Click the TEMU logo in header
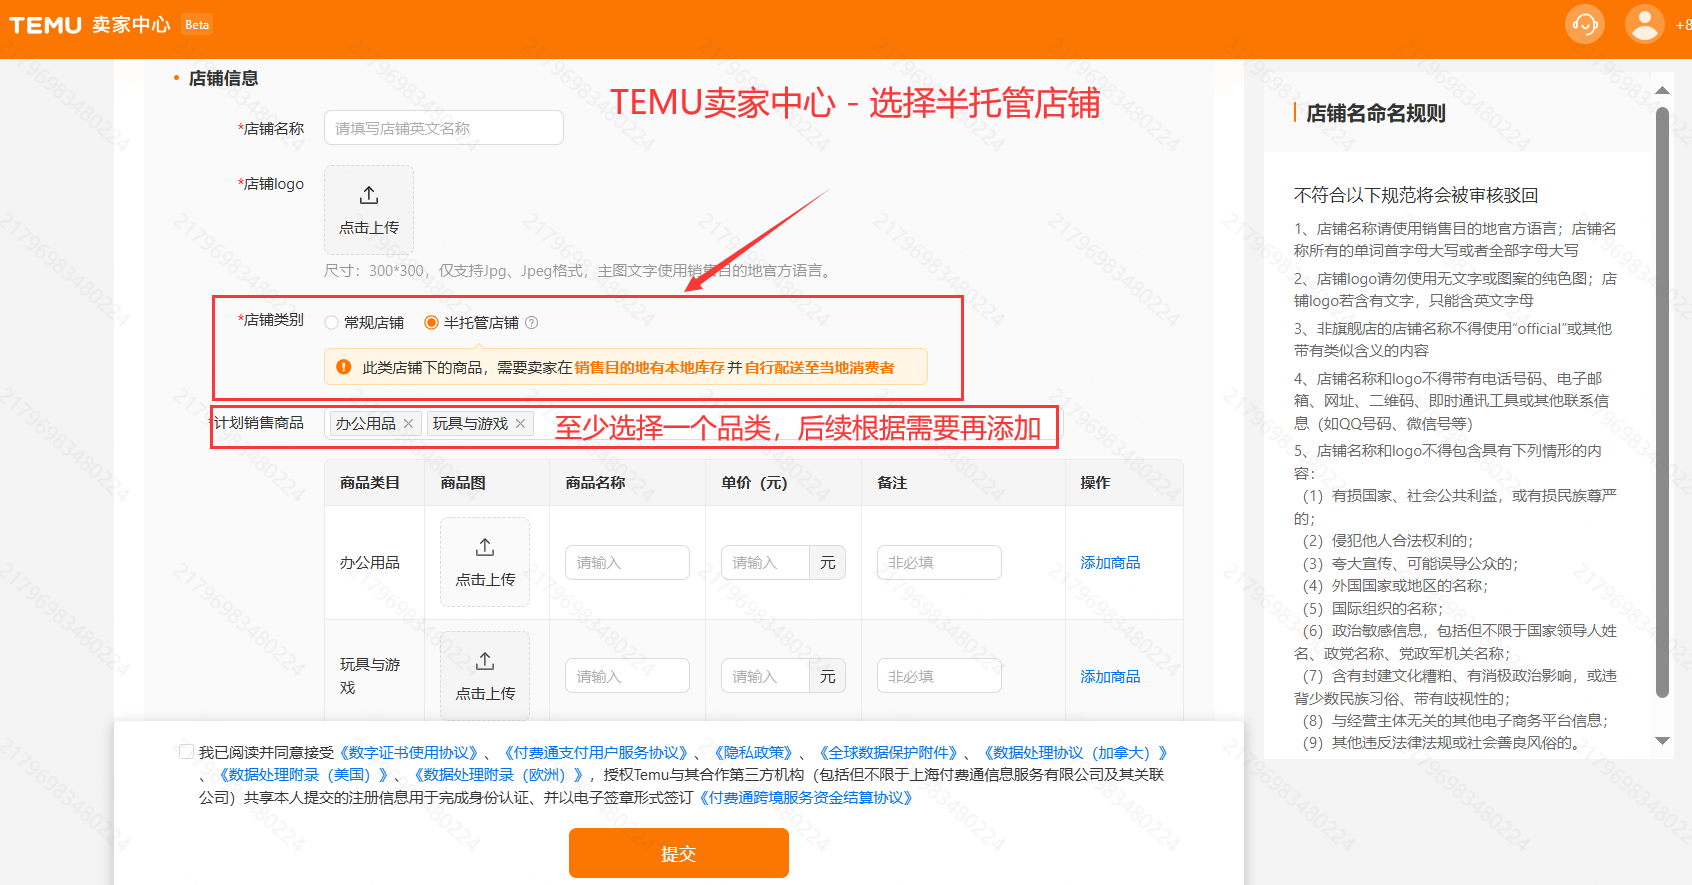1692x885 pixels. [x=45, y=25]
